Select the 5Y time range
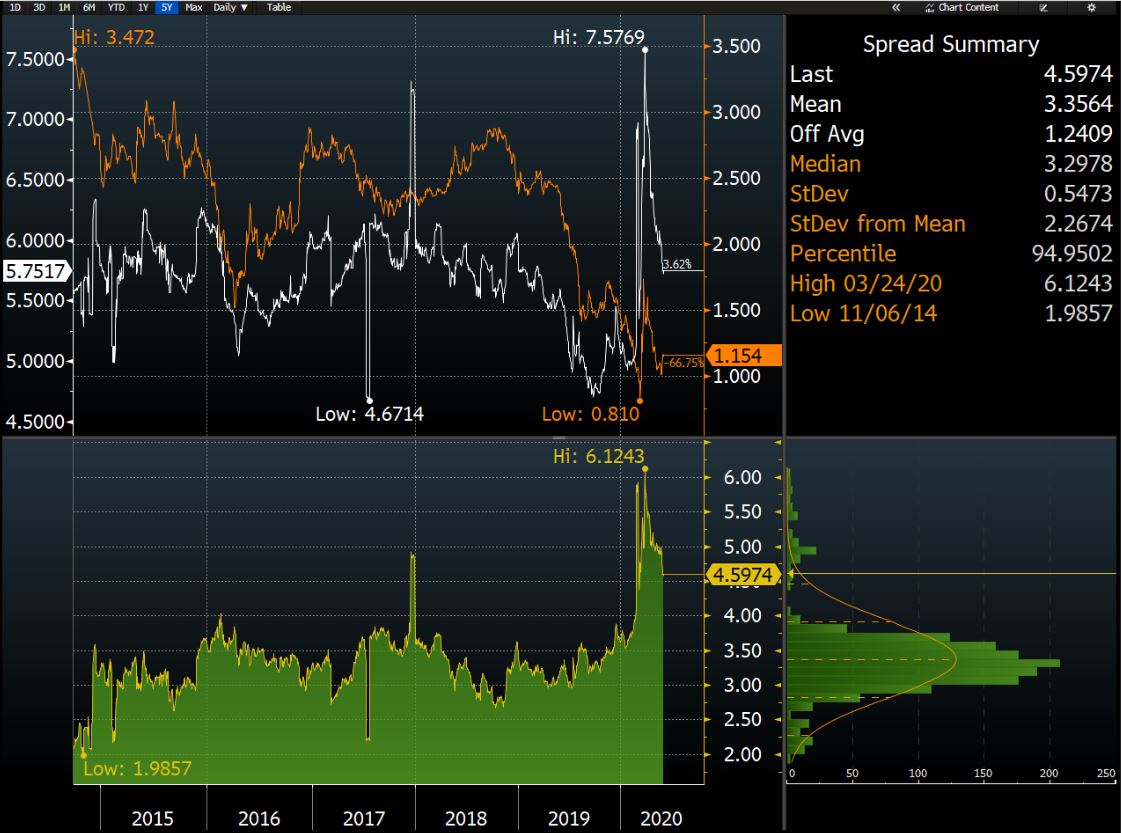Screen dimensions: 1121x833 tap(165, 7)
